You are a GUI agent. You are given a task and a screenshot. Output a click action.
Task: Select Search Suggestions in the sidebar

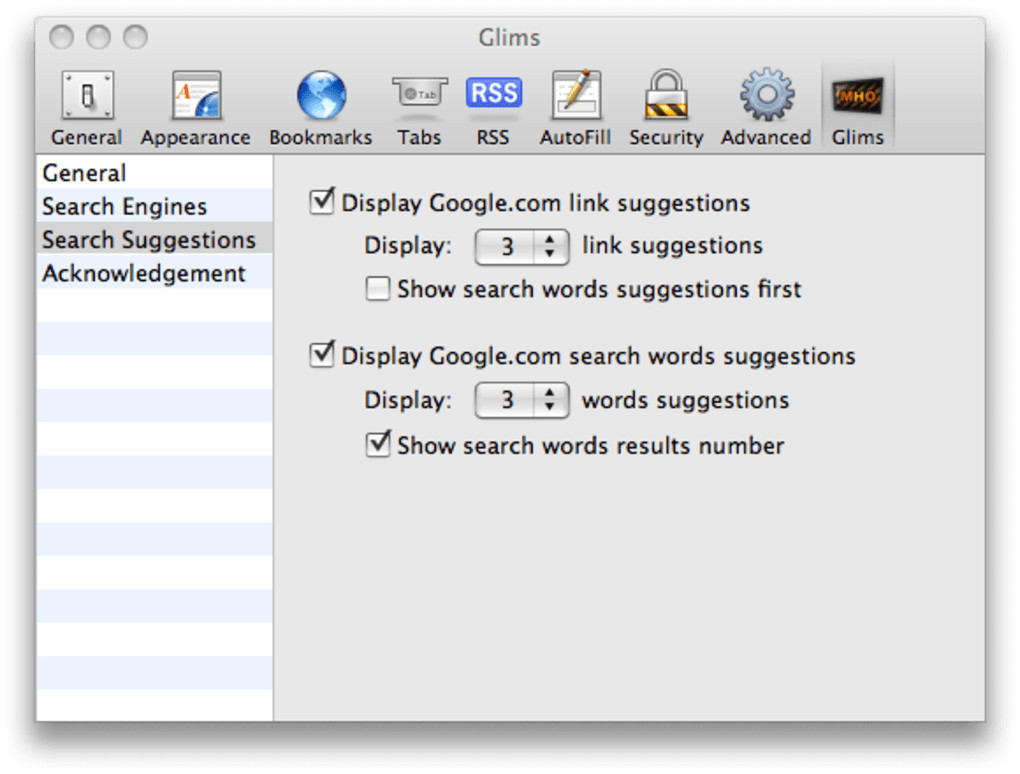149,240
